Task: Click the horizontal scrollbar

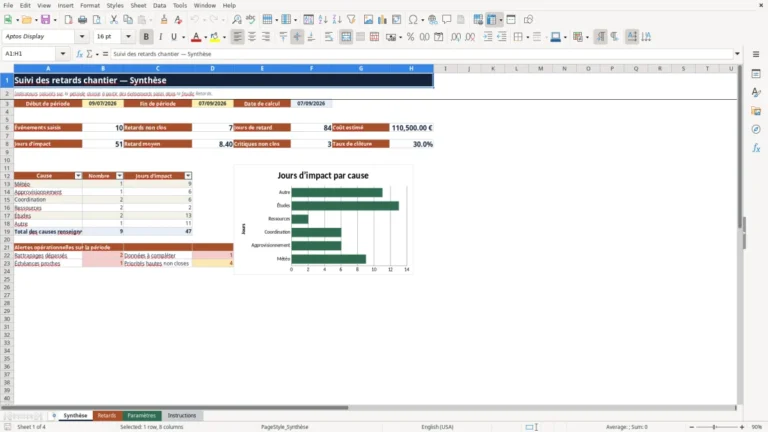Action: (175, 408)
